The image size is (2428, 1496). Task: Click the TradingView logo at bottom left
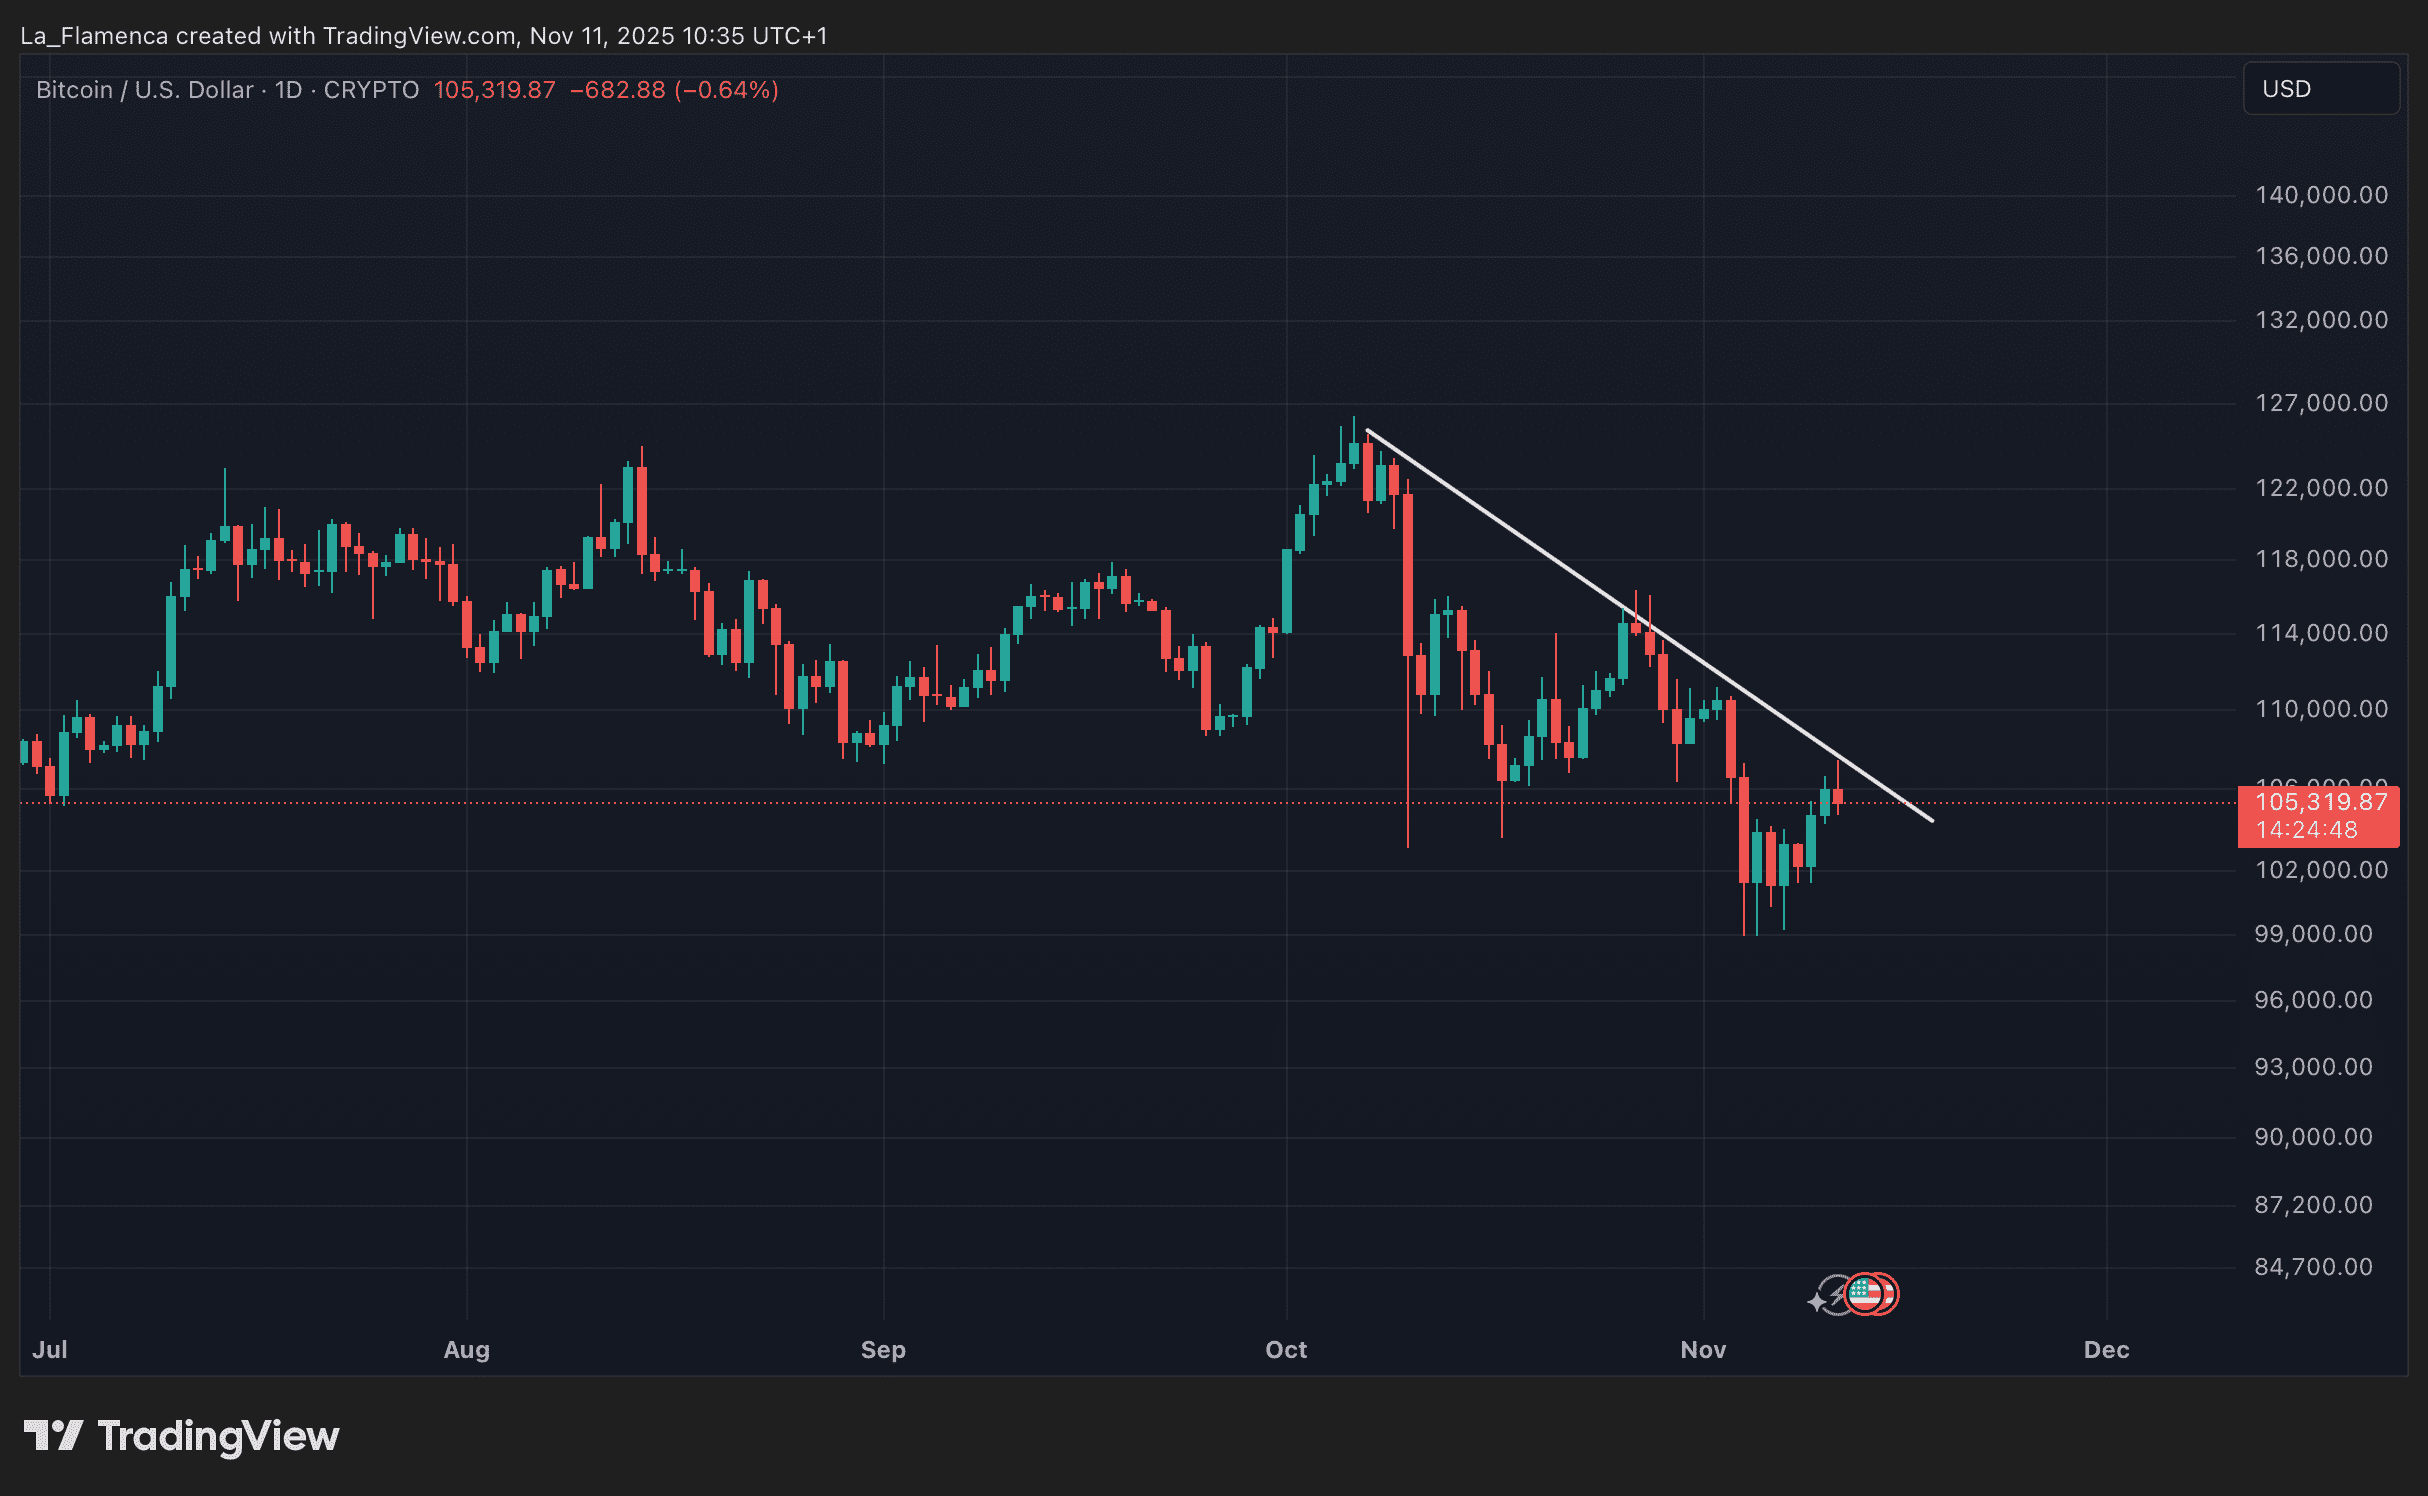[181, 1436]
